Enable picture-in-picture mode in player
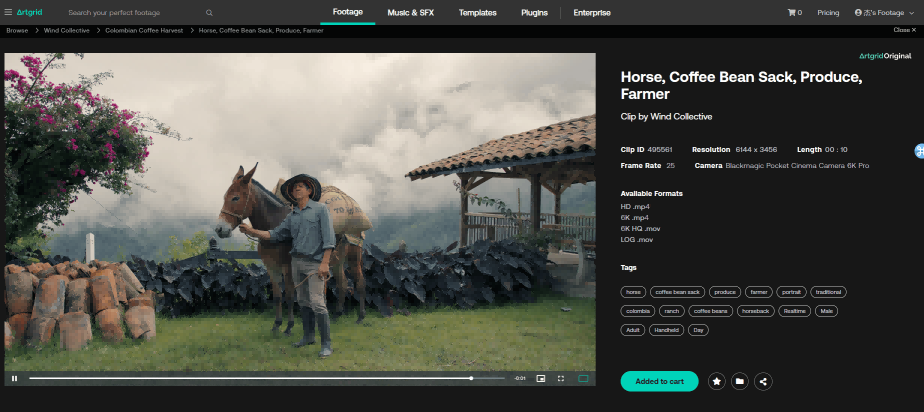Screen dimensions: 924x412 (x=541, y=378)
